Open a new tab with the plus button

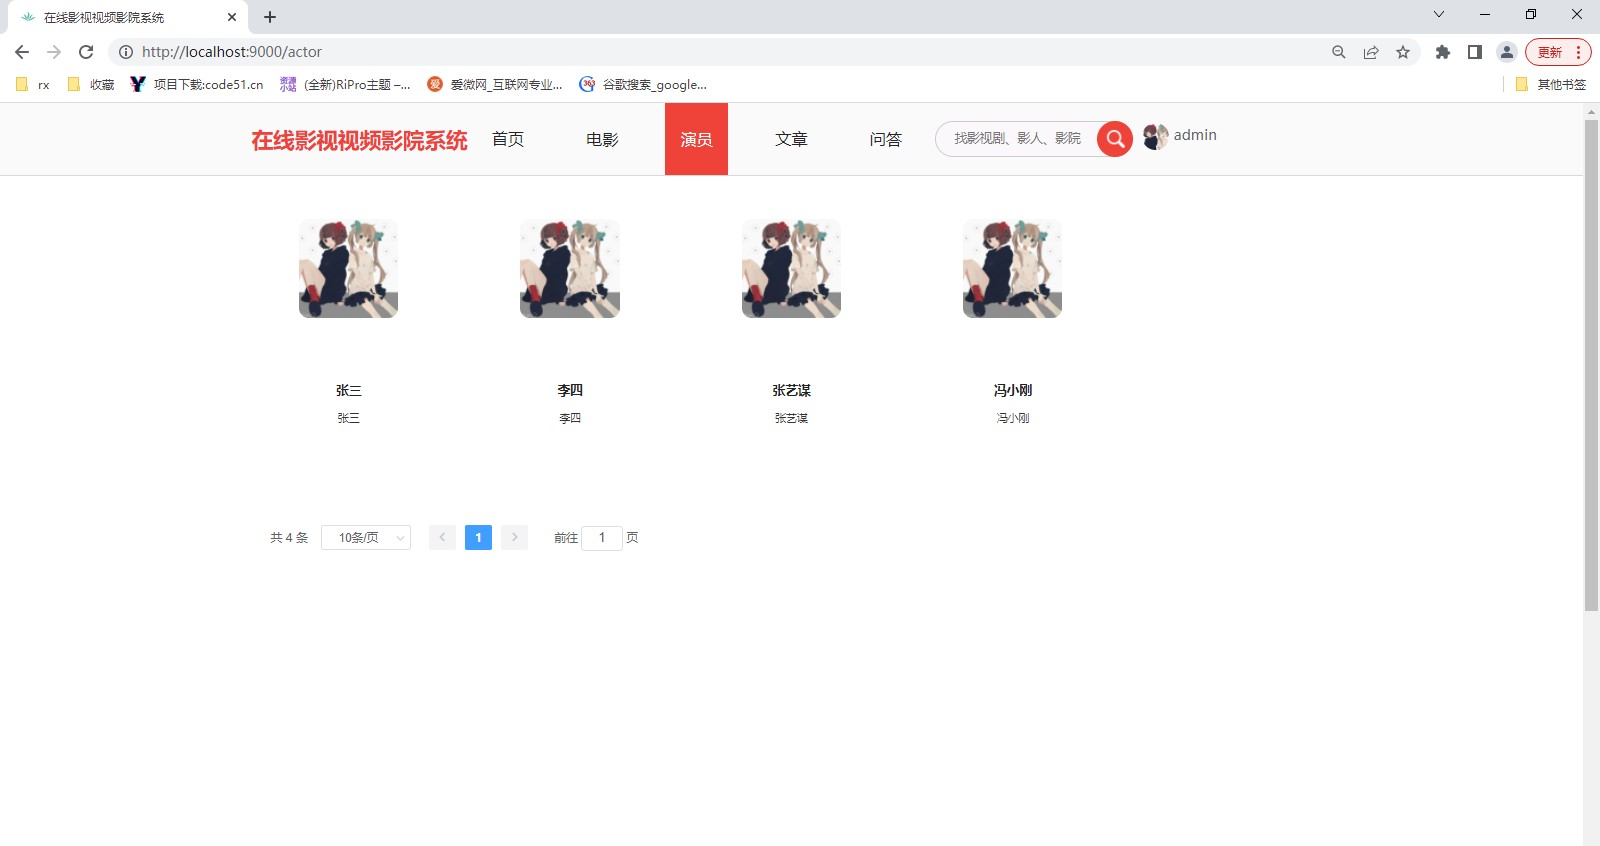270,17
